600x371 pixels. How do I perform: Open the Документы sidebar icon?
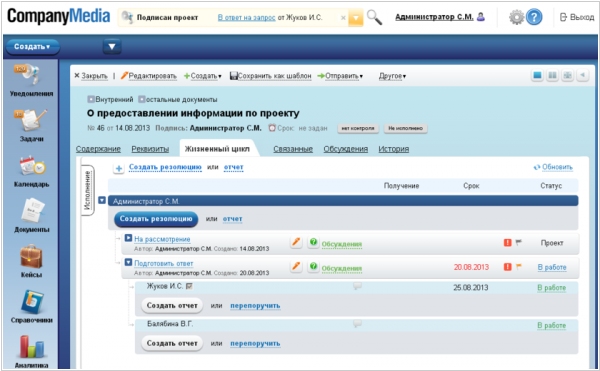pos(32,210)
